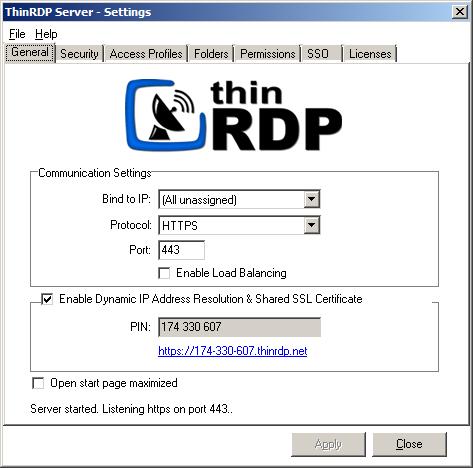Click the Apply button
Viewport: 473px width, 468px height.
click(x=328, y=444)
